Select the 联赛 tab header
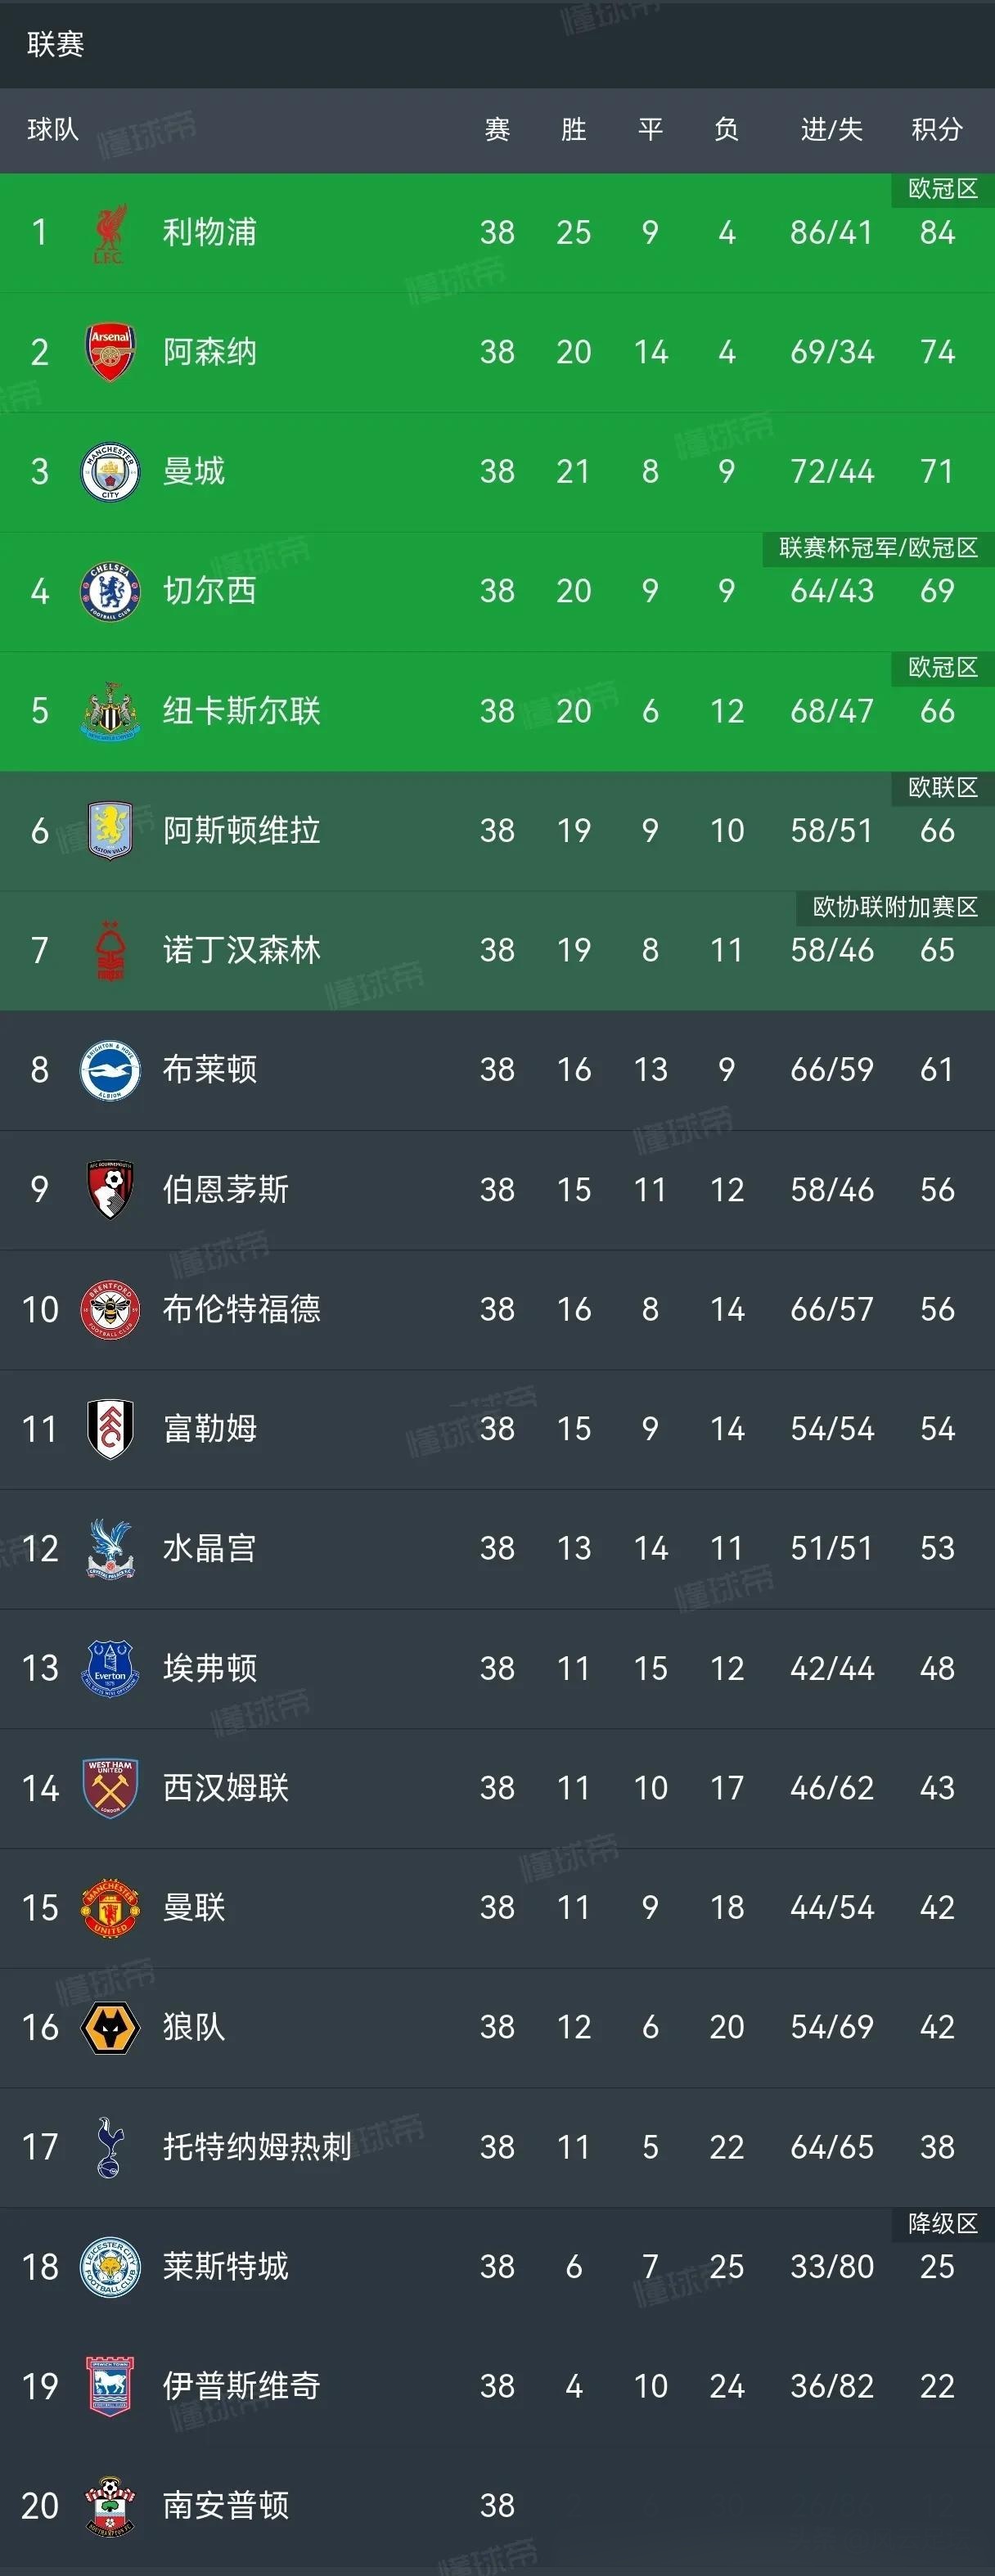The width and height of the screenshot is (995, 2576). pyautogui.click(x=56, y=44)
